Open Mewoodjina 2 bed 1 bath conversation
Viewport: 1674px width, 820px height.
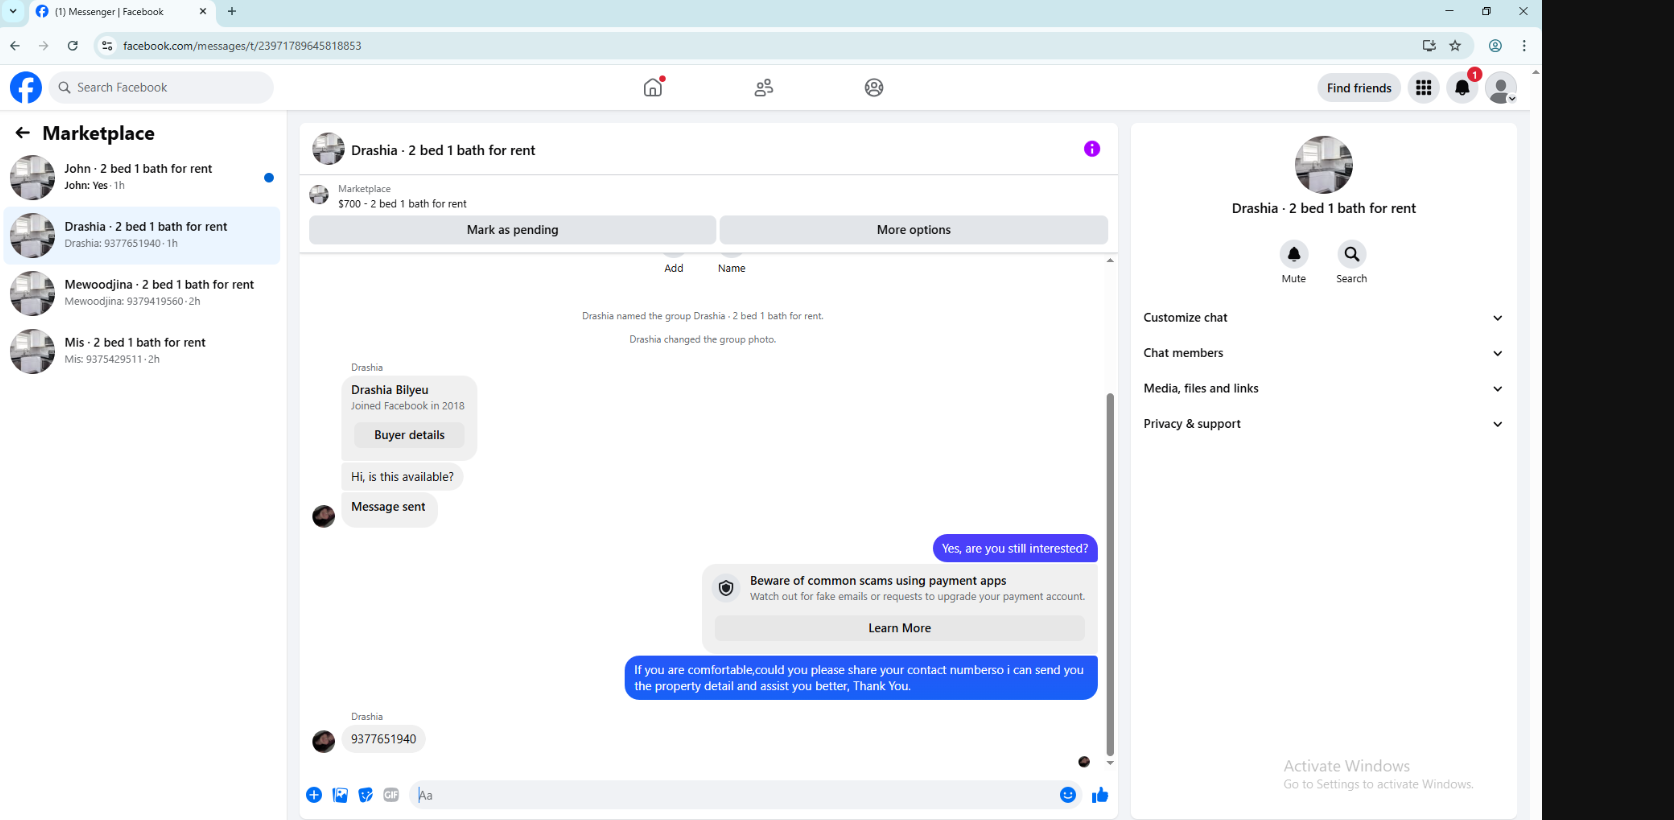143,294
